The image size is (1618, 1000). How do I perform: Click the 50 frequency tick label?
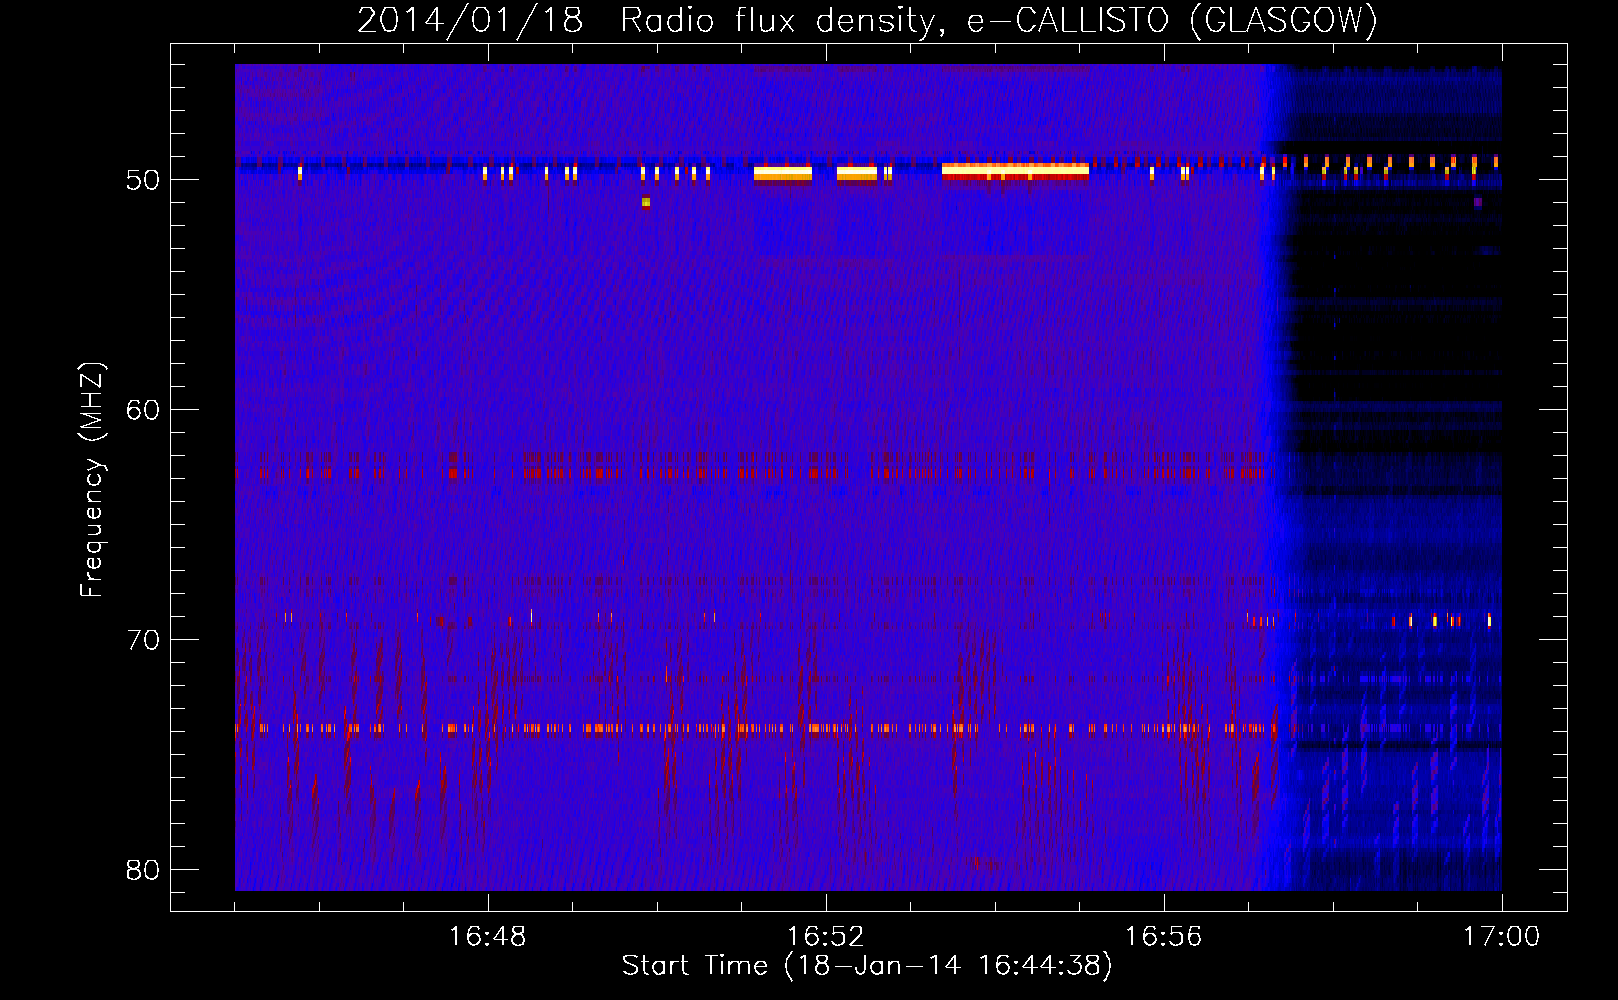[143, 181]
